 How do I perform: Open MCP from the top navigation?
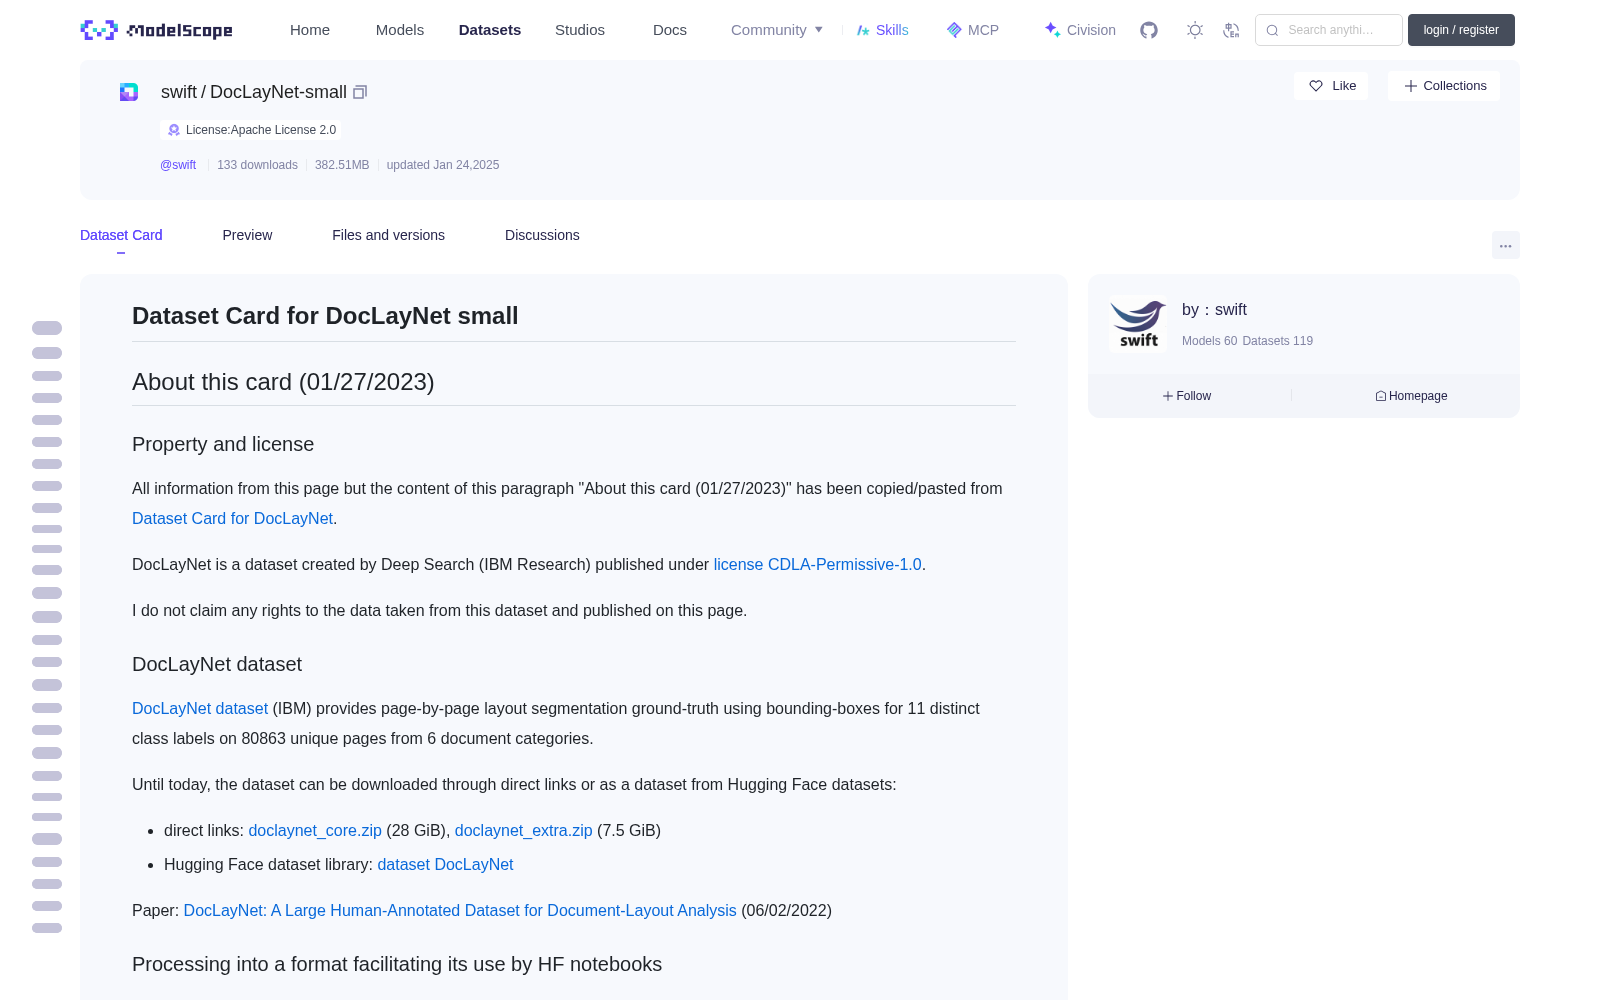point(972,30)
